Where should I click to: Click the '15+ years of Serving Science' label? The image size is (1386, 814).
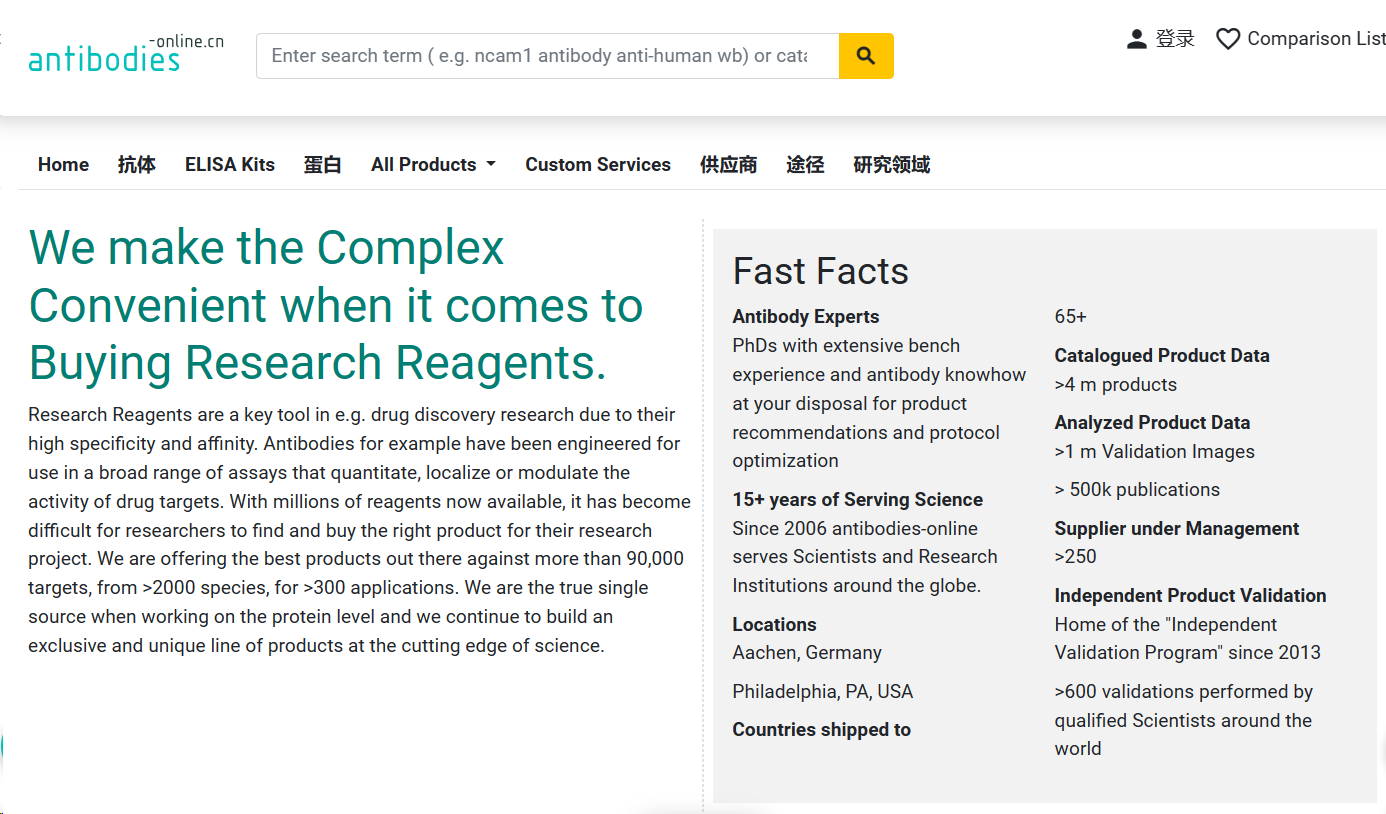(x=857, y=500)
